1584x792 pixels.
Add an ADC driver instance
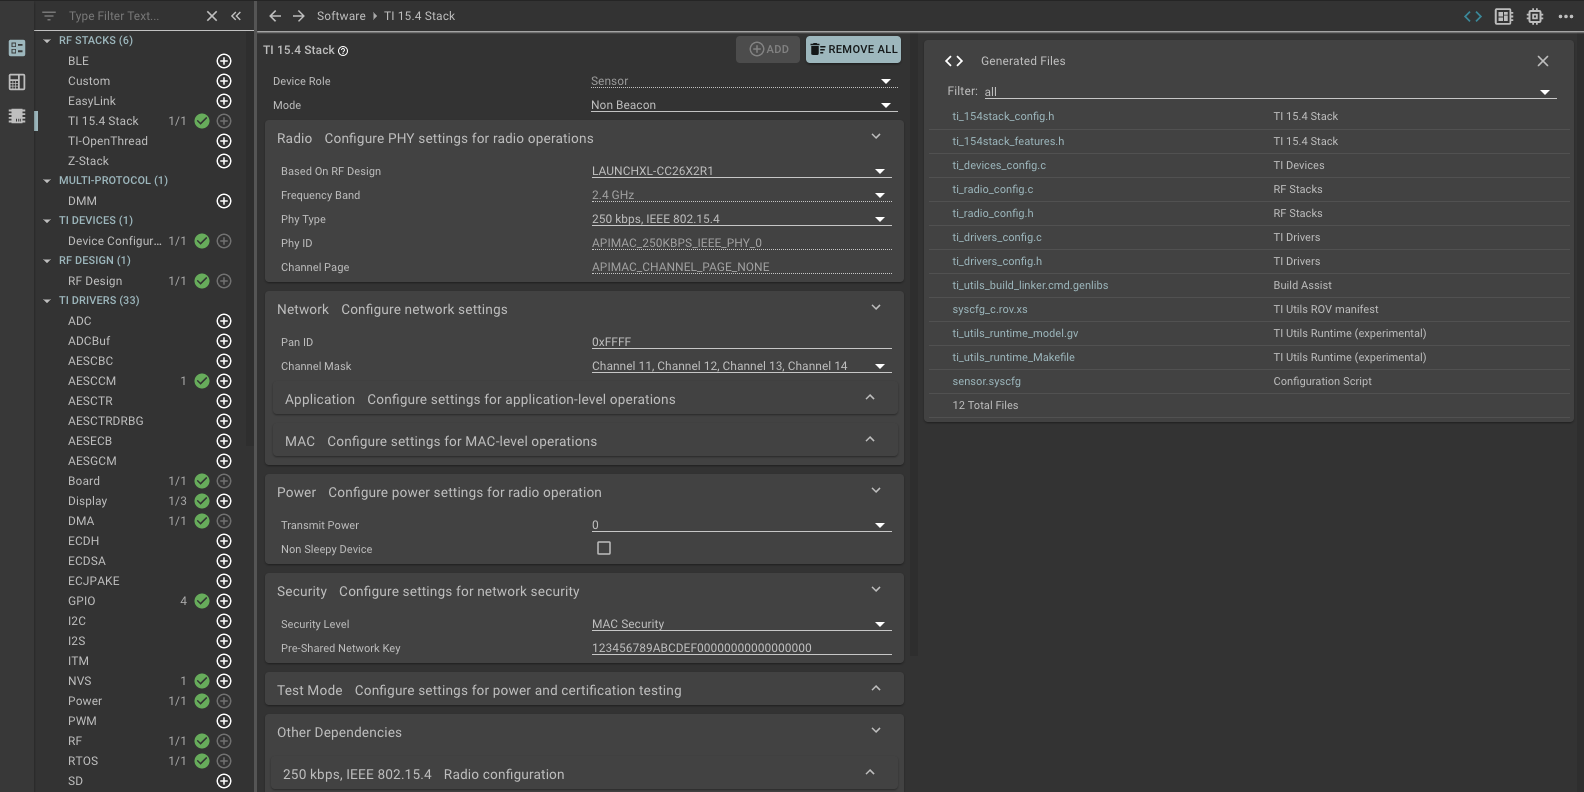(x=224, y=321)
